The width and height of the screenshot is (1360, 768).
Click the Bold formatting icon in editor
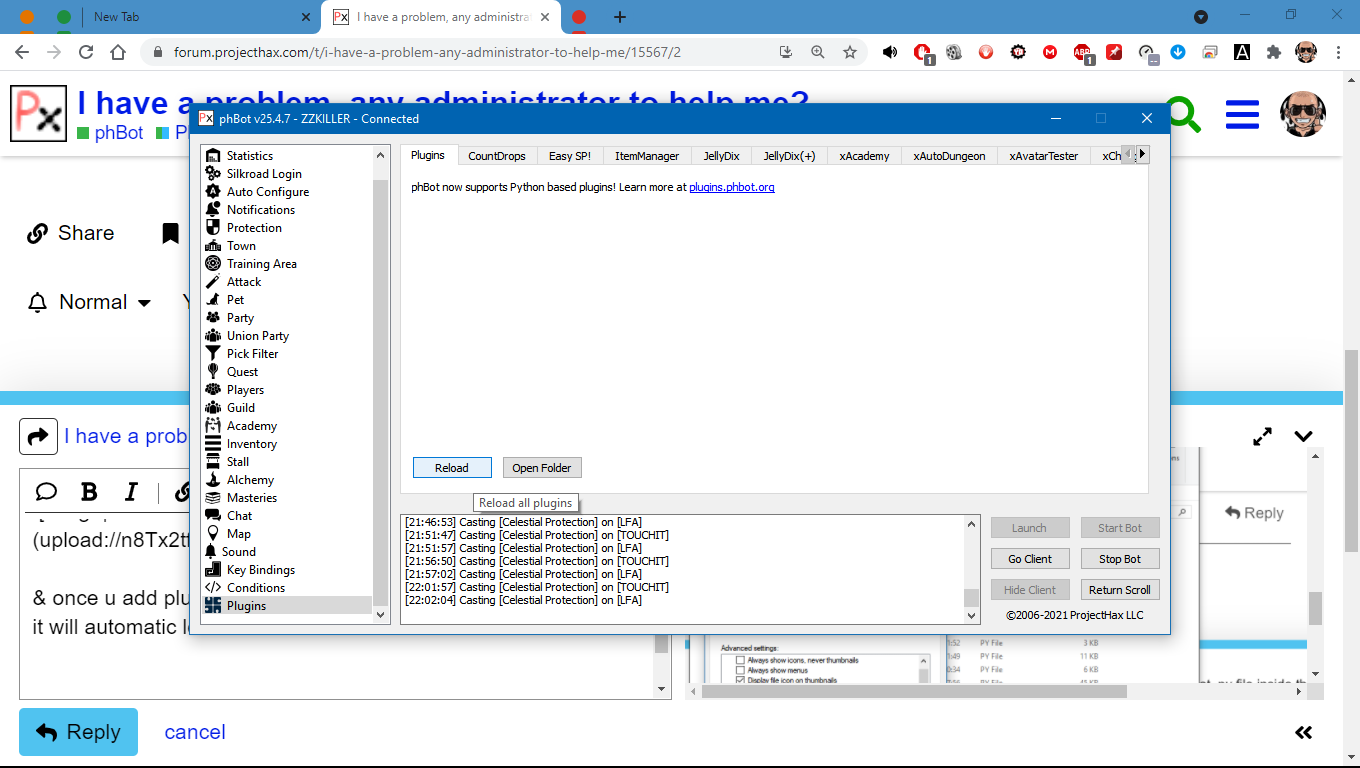pos(89,492)
